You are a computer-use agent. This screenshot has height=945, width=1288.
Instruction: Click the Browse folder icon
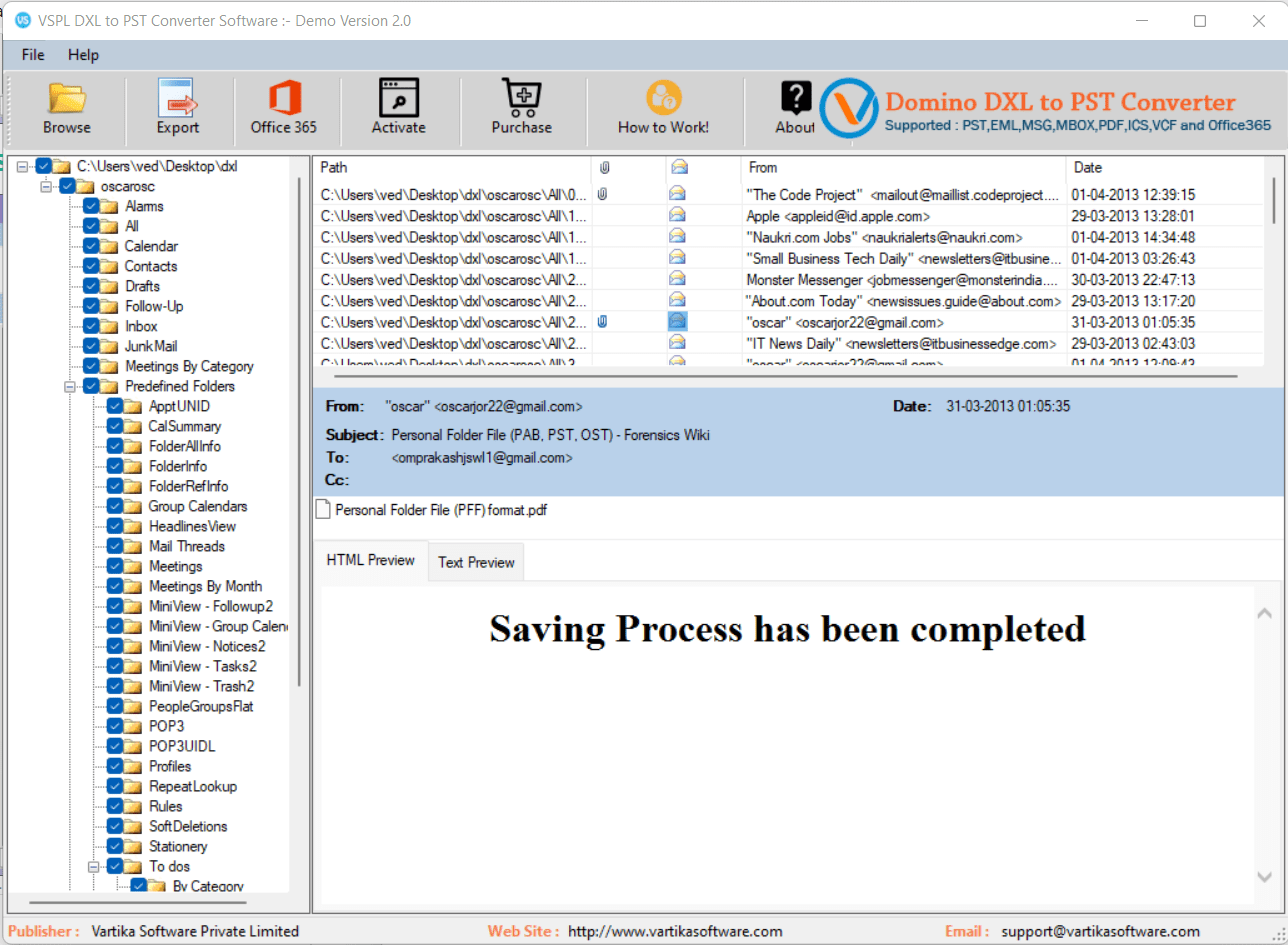[67, 98]
